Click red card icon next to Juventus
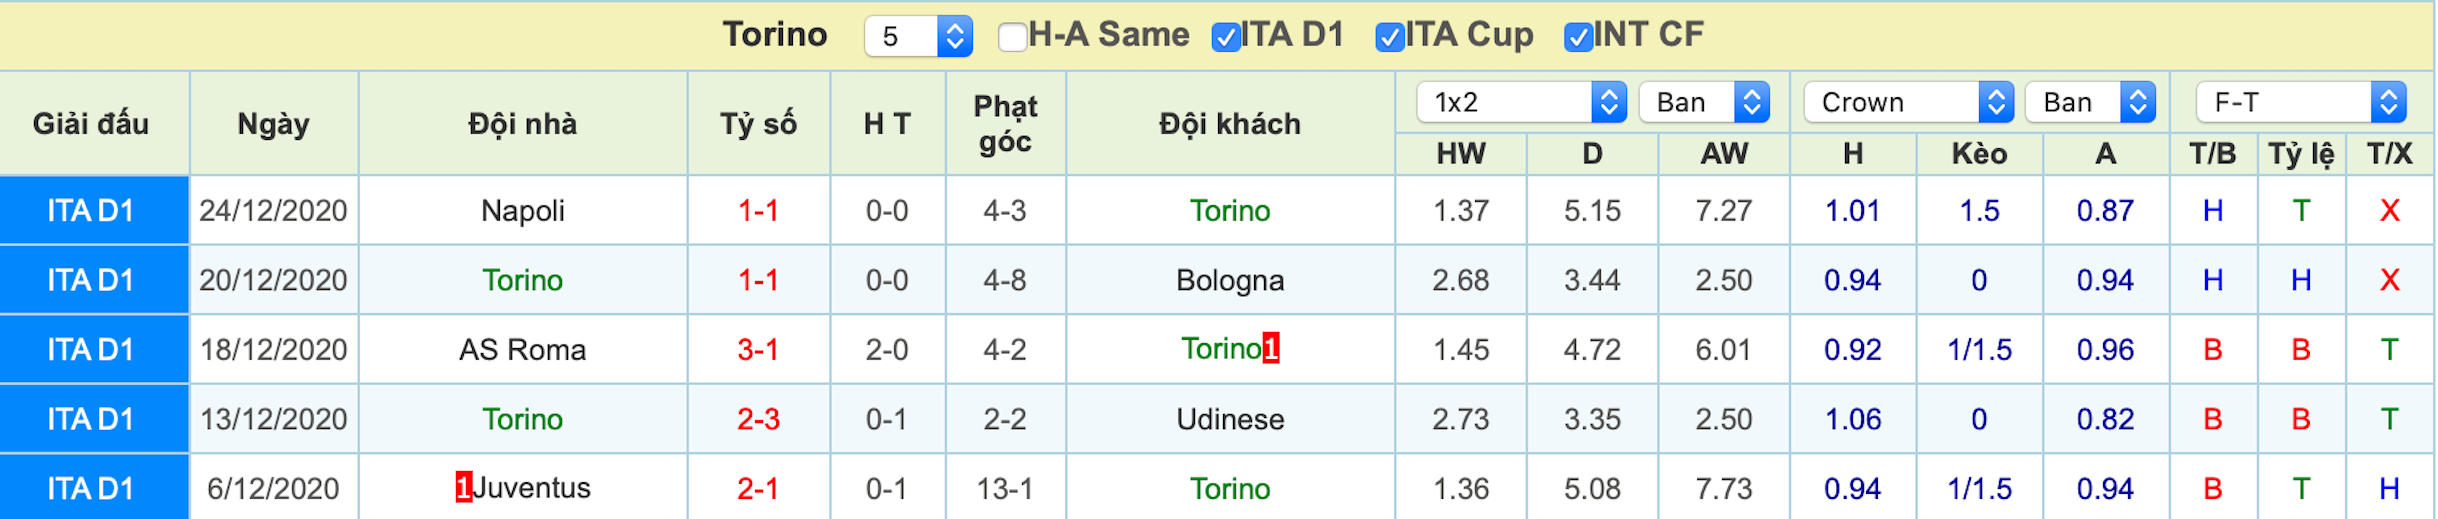The height and width of the screenshot is (519, 2438). click(463, 487)
